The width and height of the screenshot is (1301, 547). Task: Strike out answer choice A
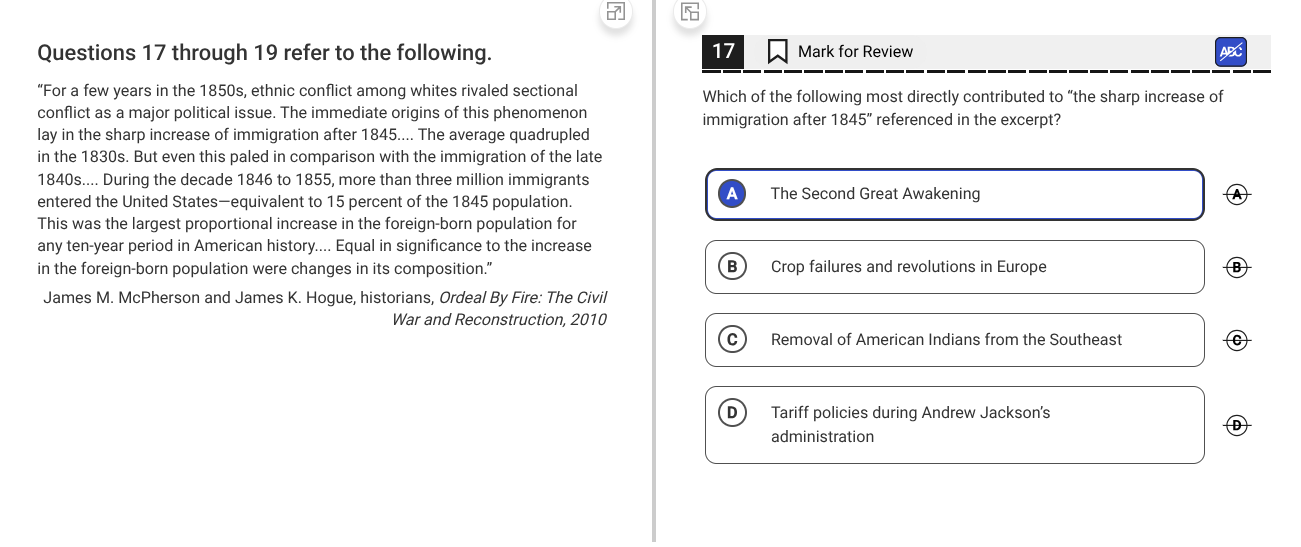tap(1237, 194)
